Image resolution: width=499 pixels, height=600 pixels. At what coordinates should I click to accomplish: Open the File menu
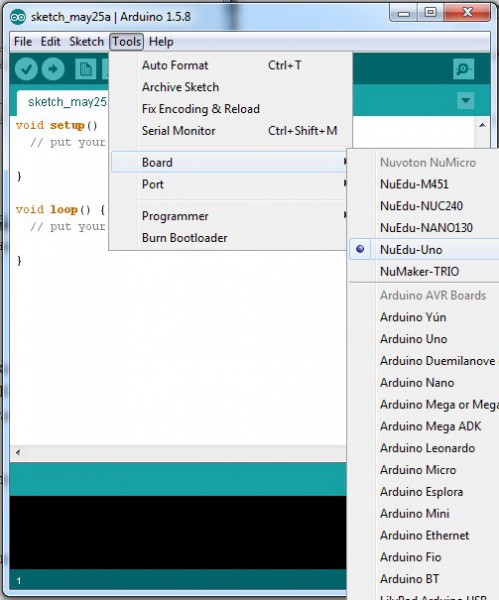pos(23,41)
